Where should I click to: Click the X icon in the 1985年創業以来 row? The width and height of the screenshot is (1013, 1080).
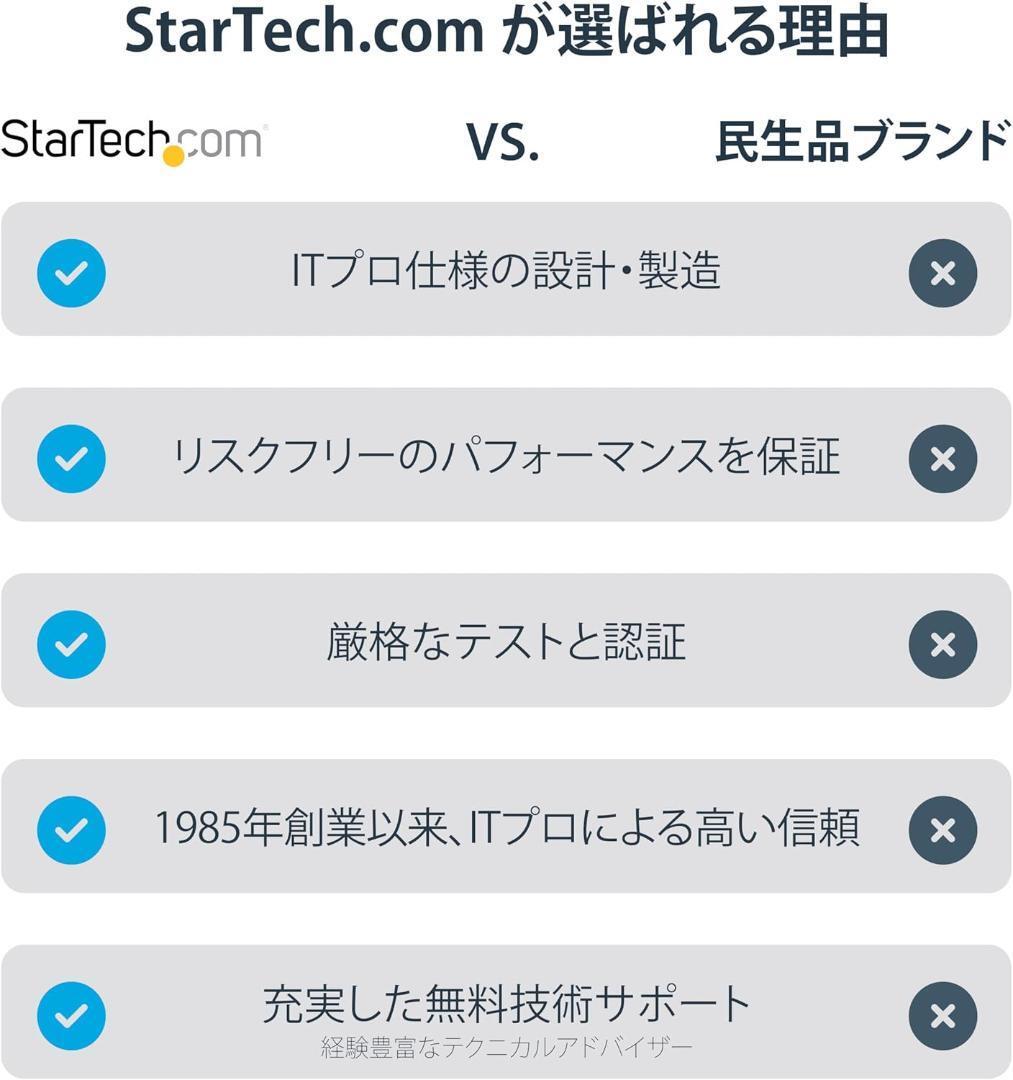click(x=942, y=830)
